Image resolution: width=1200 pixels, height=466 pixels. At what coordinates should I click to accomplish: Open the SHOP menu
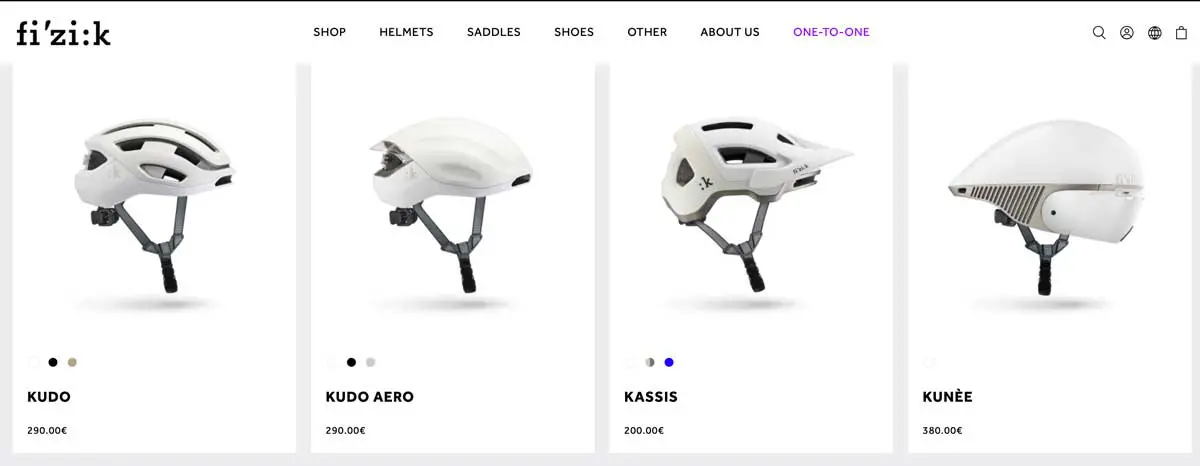click(329, 32)
